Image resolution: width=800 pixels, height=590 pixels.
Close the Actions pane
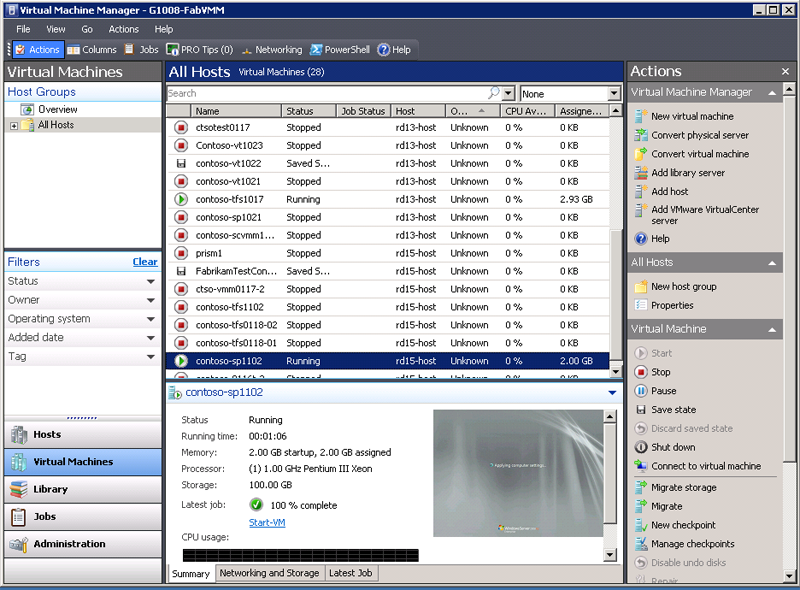(785, 71)
